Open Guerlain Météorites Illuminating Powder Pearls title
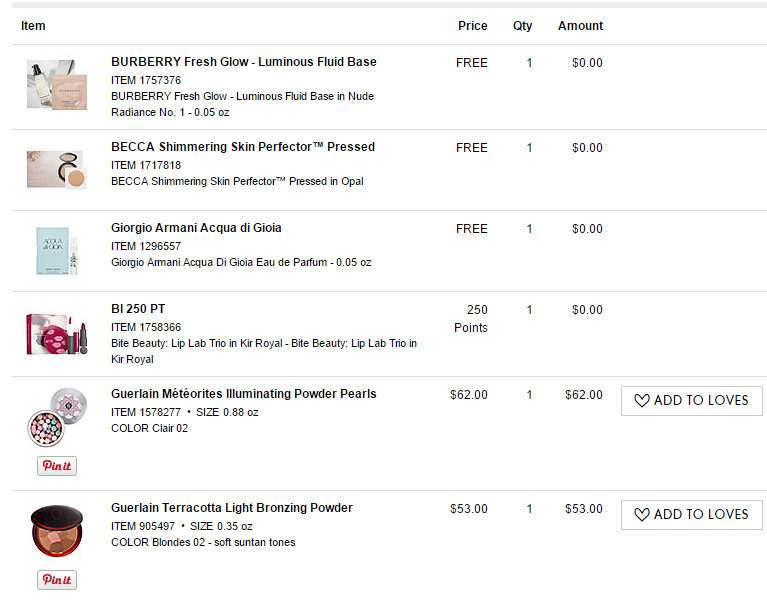This screenshot has height=611, width=767. [x=244, y=394]
